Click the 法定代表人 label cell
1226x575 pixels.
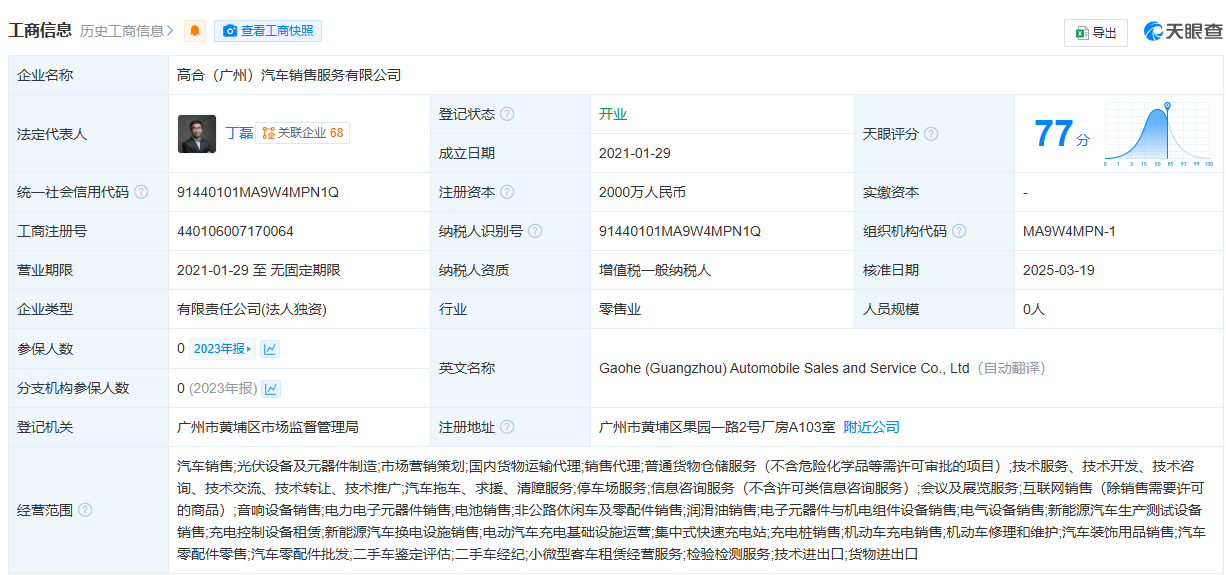(x=89, y=134)
